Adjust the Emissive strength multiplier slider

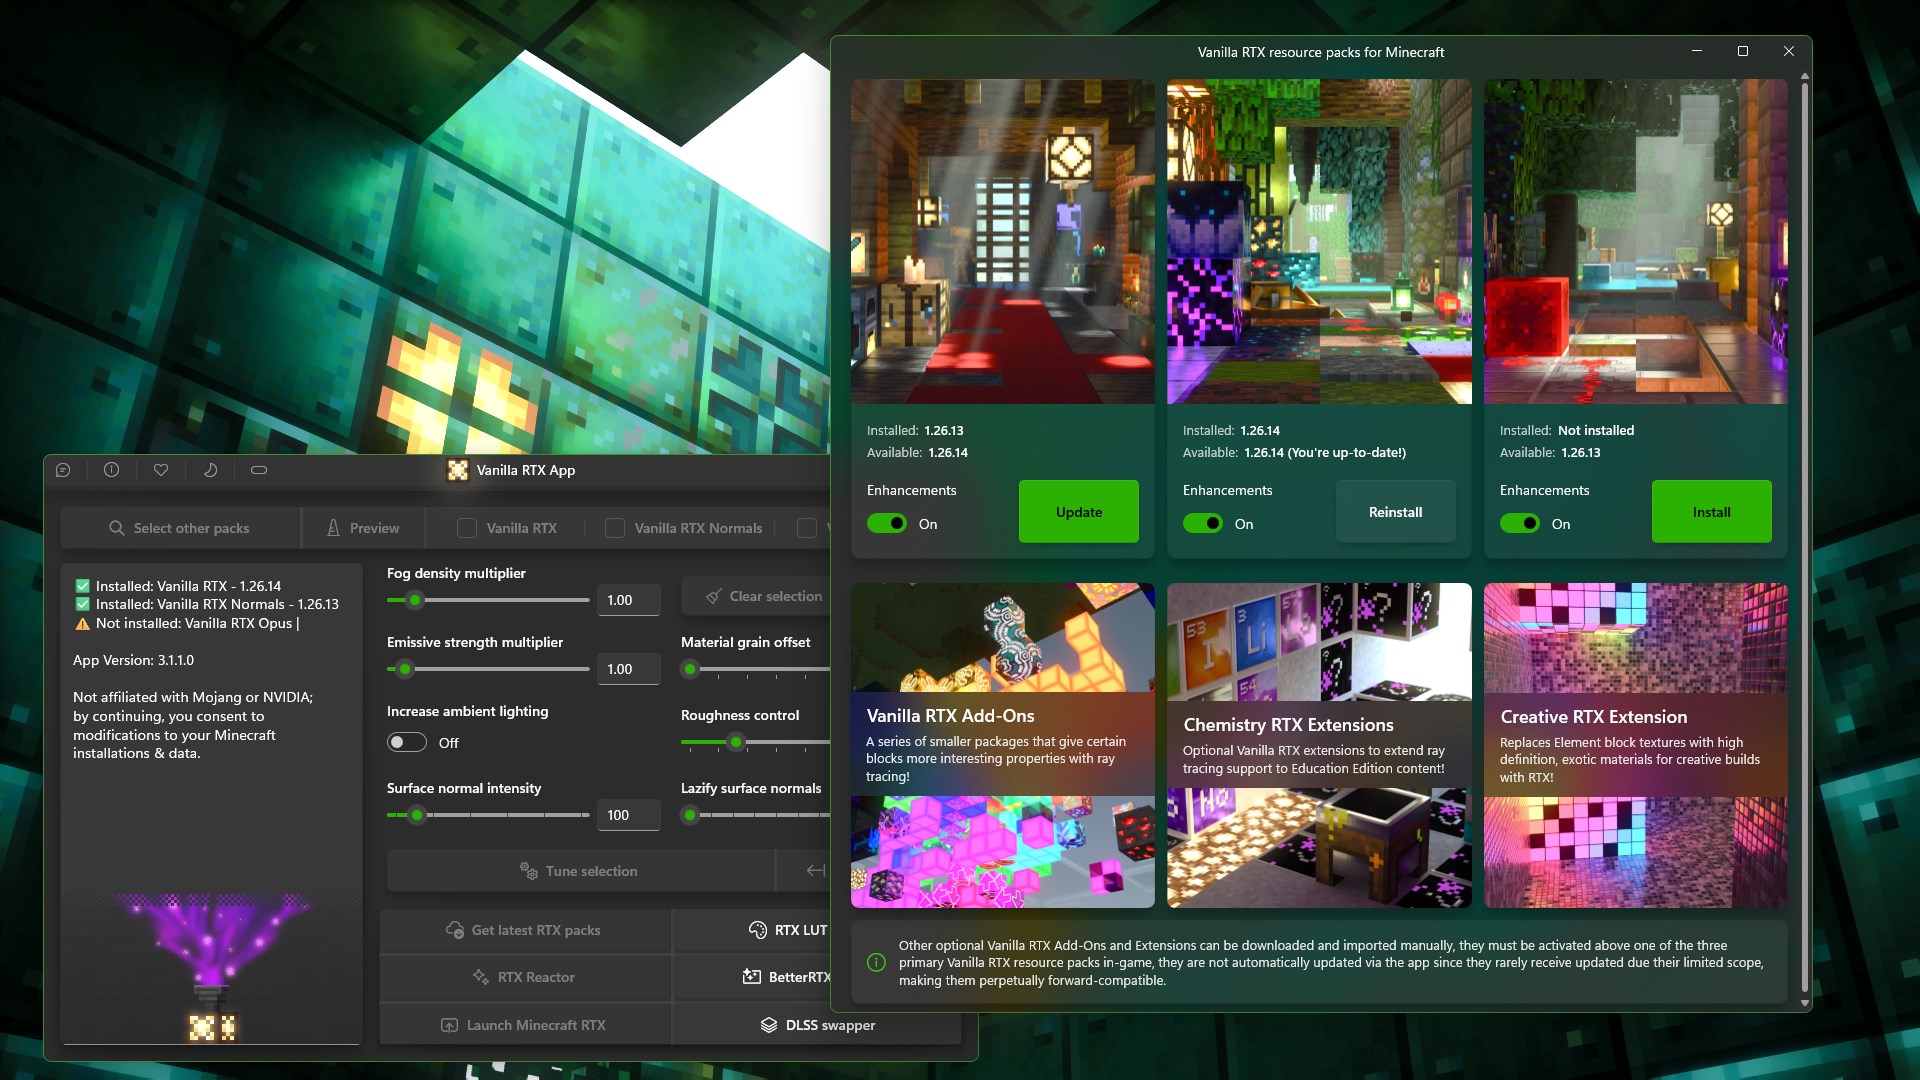click(488, 669)
